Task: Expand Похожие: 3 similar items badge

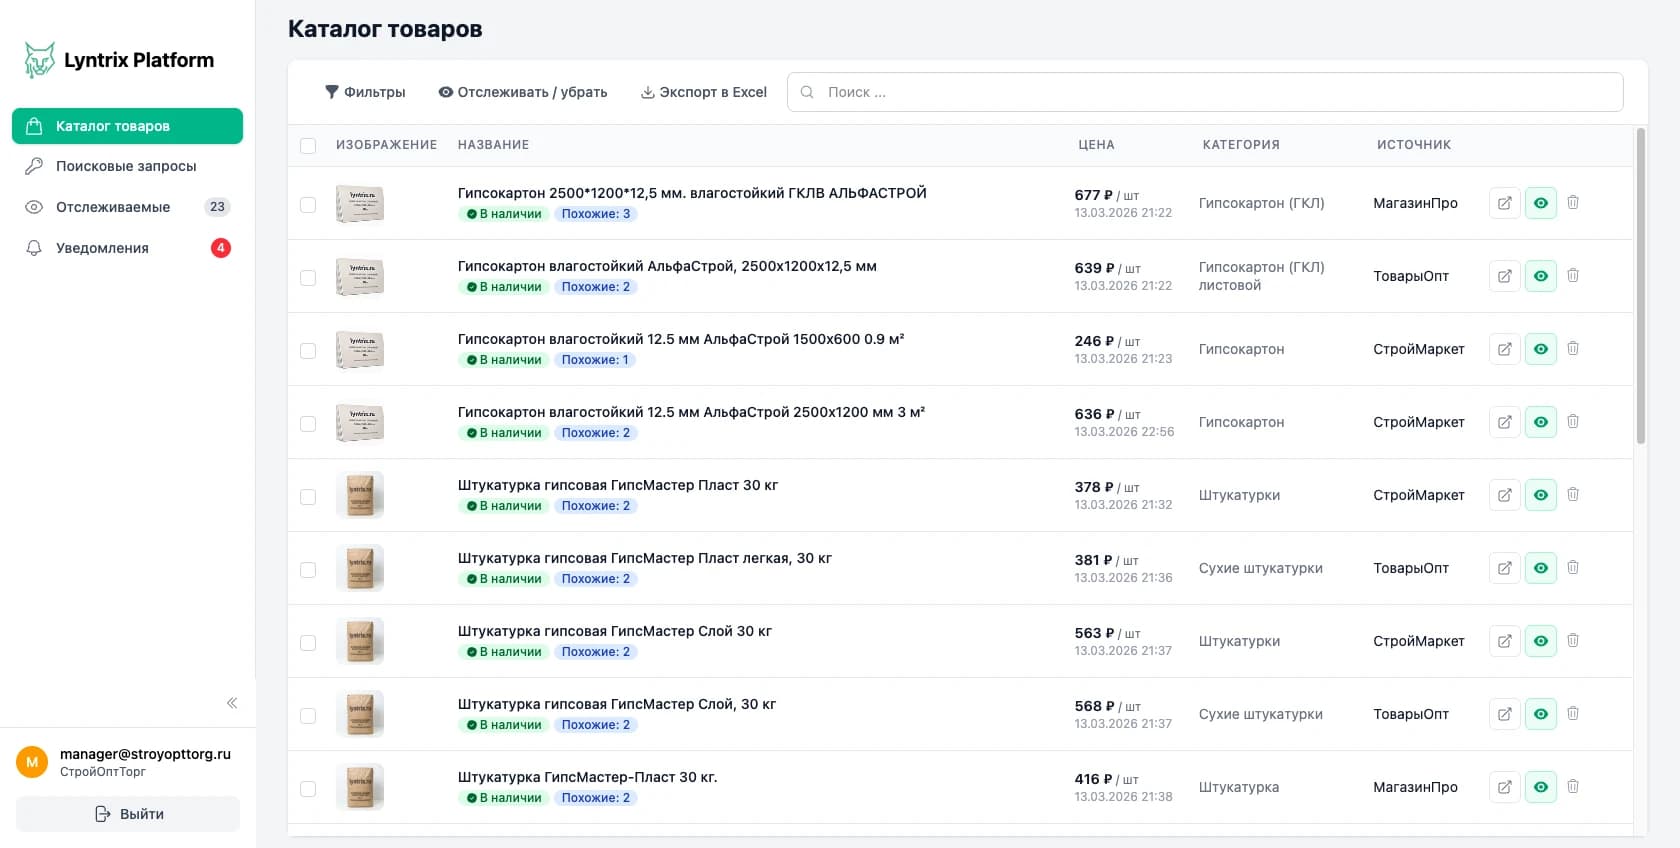Action: click(x=595, y=214)
